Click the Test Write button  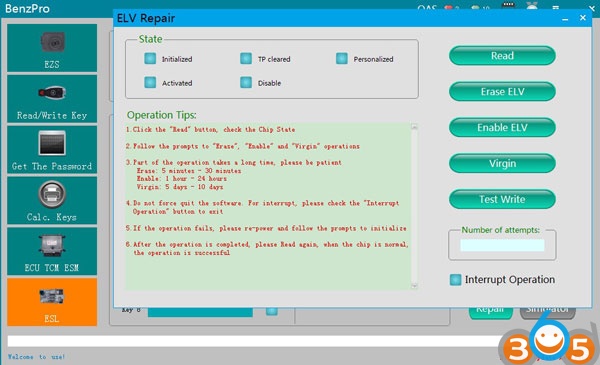coord(502,199)
